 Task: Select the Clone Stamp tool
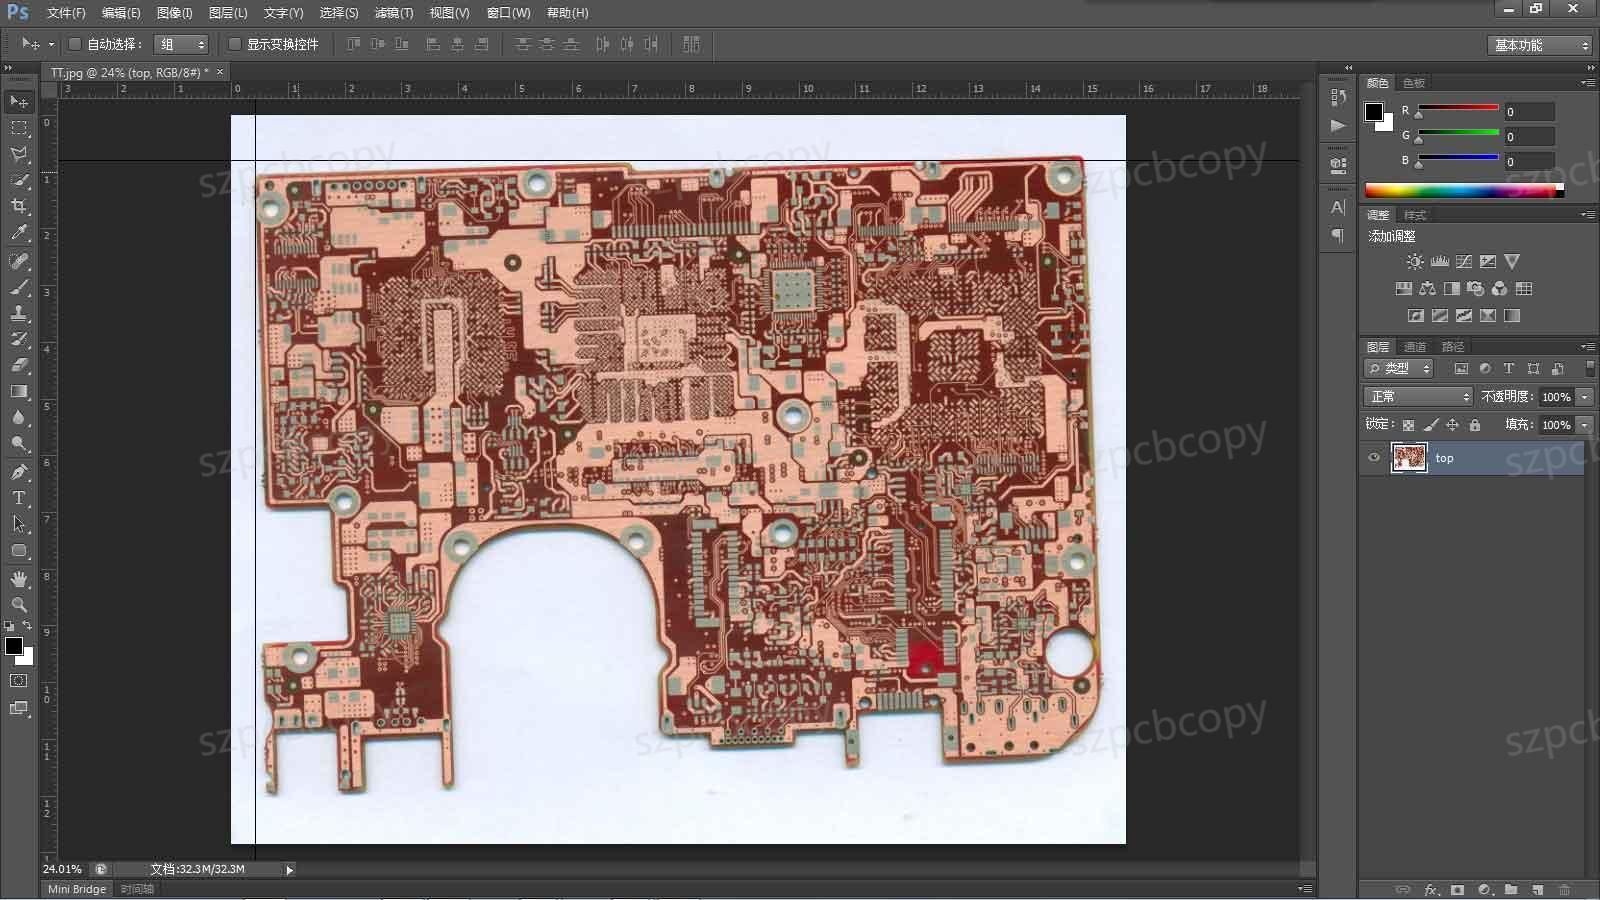[x=19, y=313]
